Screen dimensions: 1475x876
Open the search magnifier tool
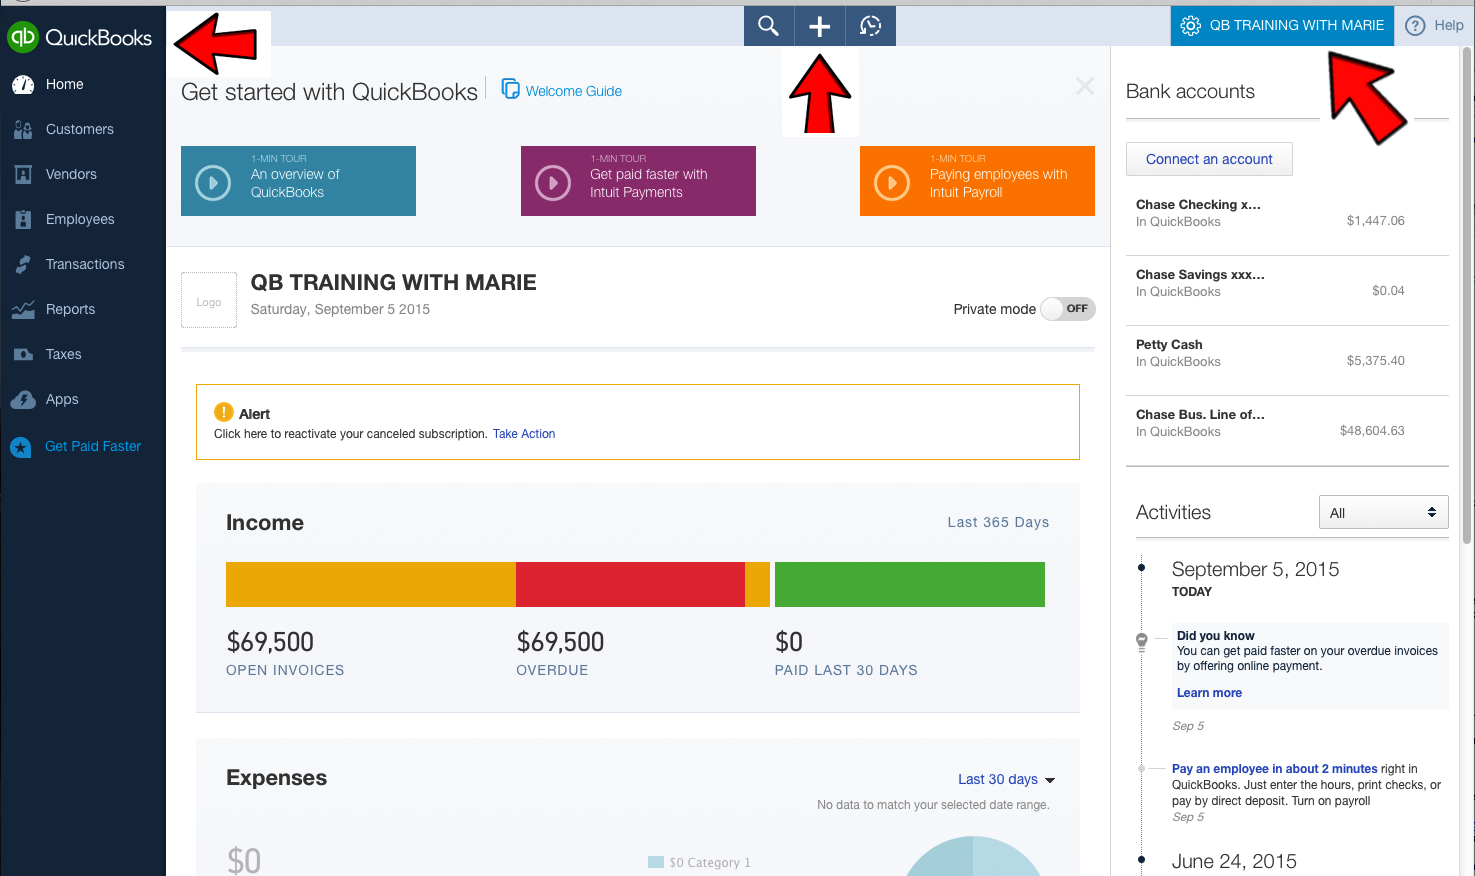tap(768, 26)
